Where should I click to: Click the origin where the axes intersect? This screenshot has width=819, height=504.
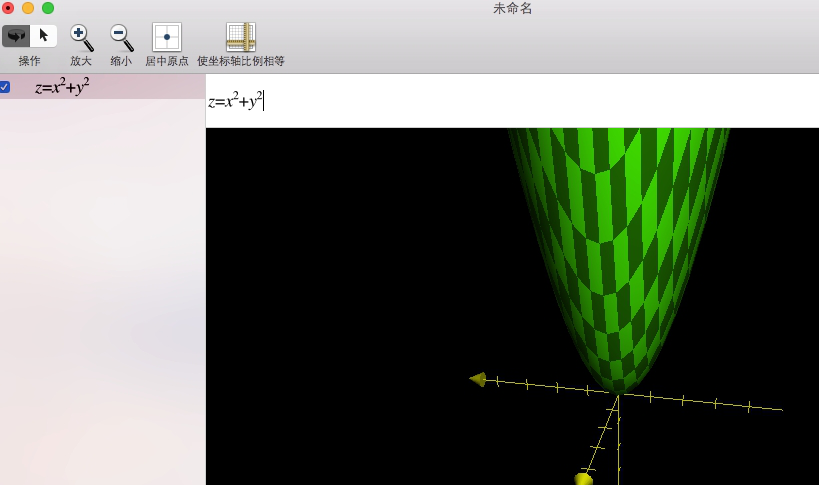(x=618, y=395)
